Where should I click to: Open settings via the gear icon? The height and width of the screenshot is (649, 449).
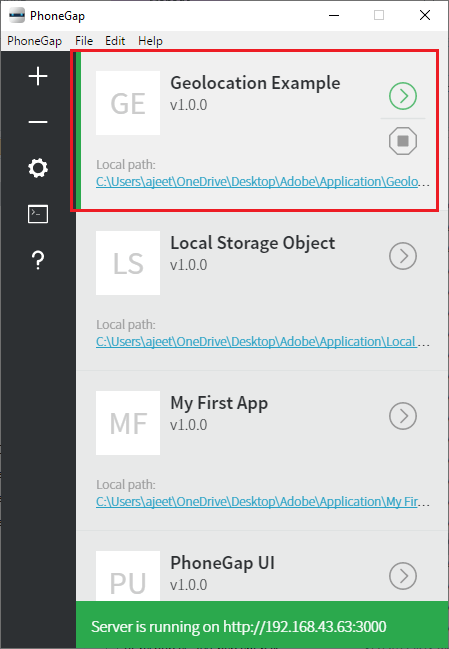pos(38,168)
